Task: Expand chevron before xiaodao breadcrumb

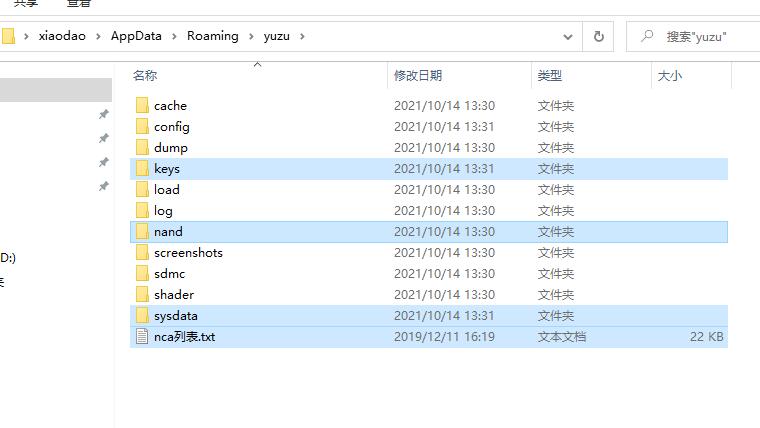Action: [26, 36]
